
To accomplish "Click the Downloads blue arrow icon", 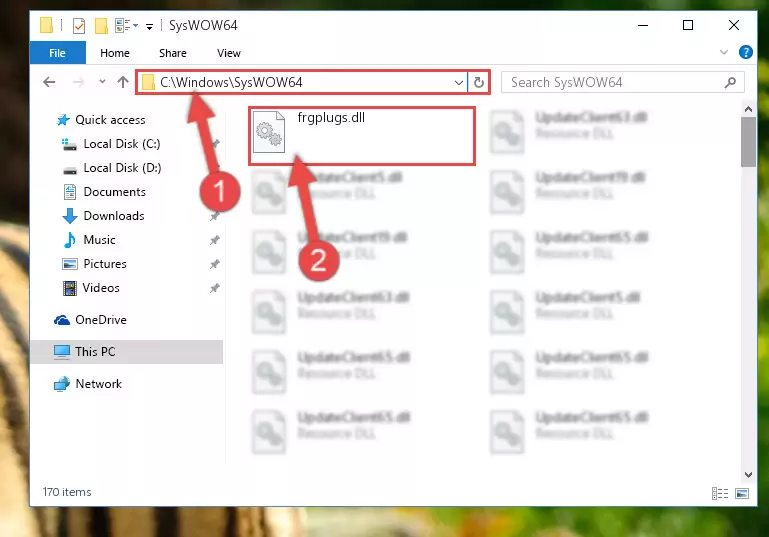I will [x=70, y=216].
